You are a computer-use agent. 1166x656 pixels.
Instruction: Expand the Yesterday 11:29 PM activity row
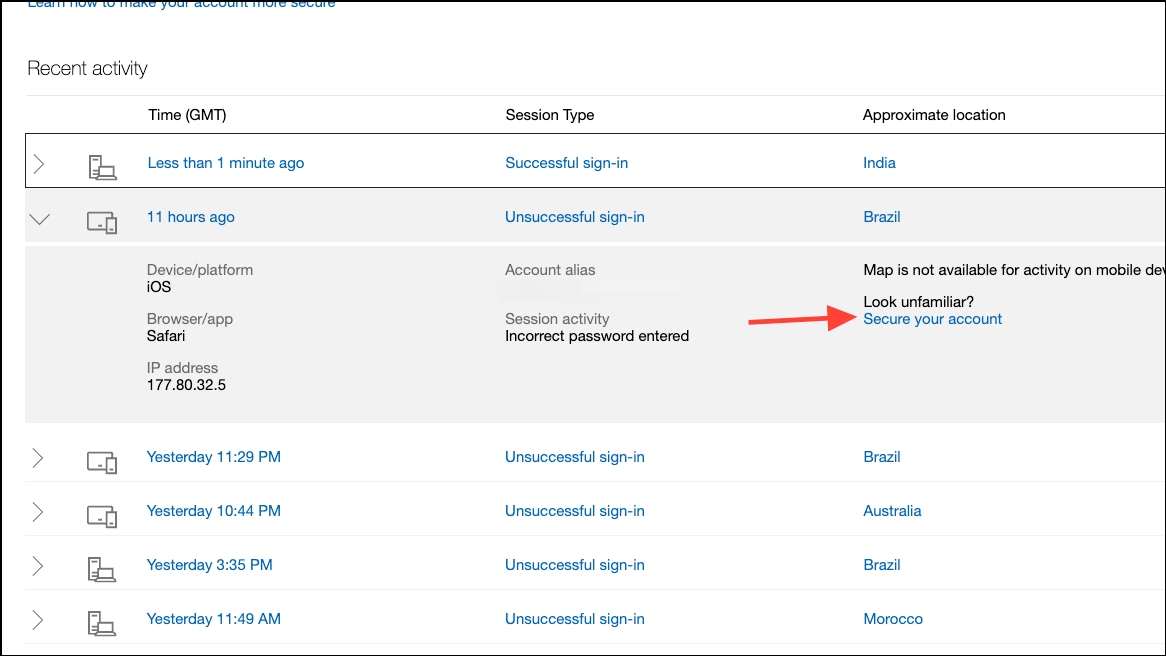38,457
